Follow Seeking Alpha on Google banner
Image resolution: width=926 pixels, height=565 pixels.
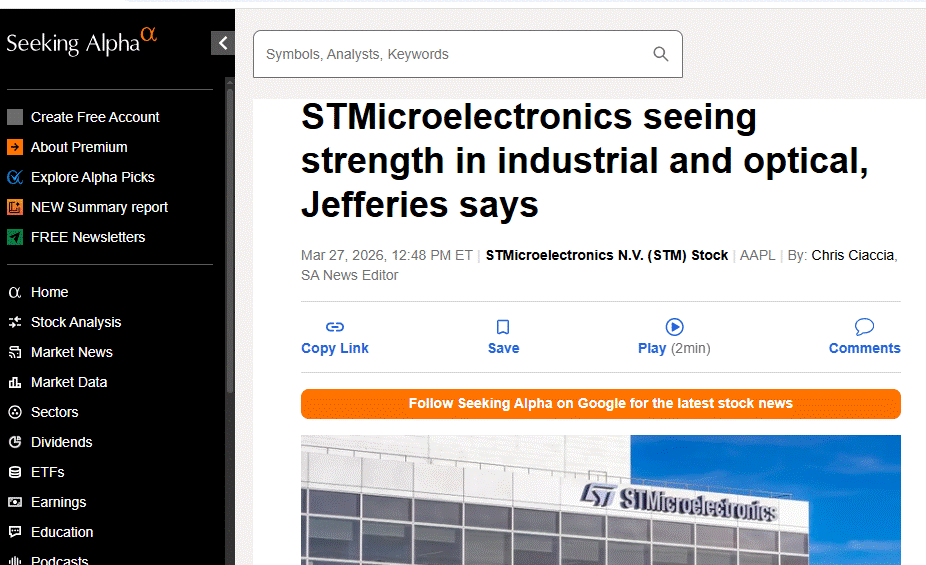click(x=600, y=404)
